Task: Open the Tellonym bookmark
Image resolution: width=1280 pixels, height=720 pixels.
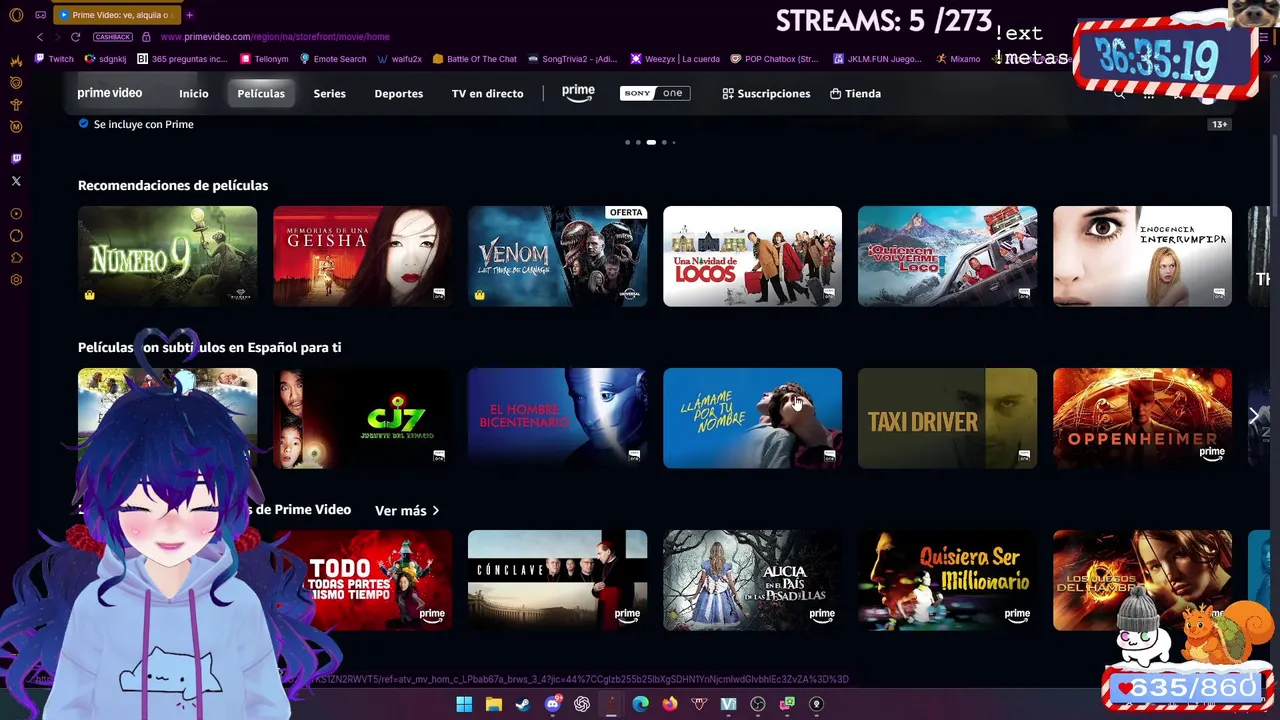Action: (x=264, y=59)
